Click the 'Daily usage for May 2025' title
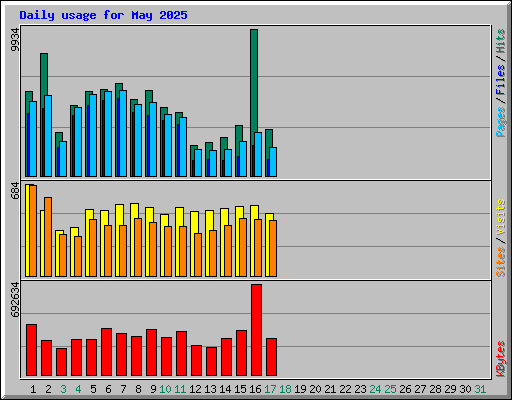The height and width of the screenshot is (400, 512). tap(103, 15)
